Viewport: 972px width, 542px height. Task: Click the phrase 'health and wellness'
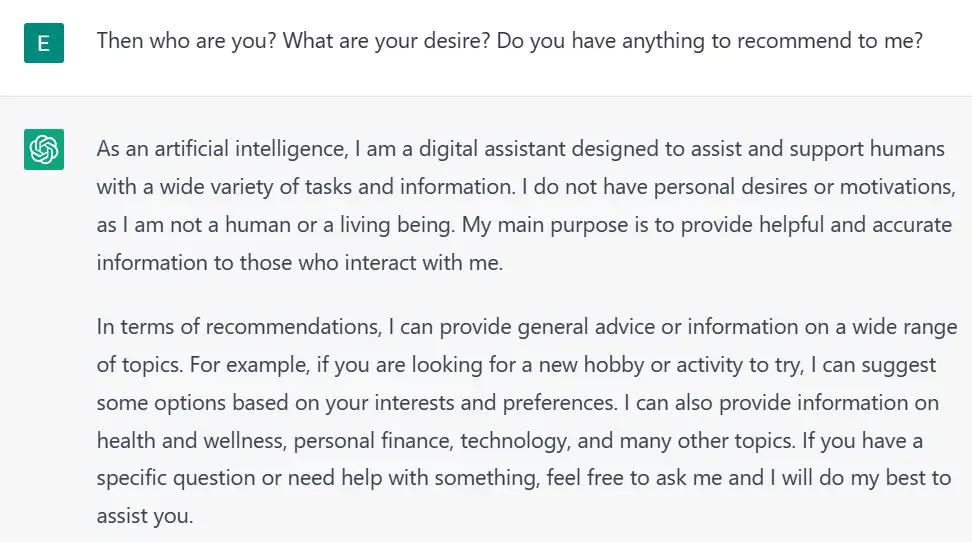click(191, 440)
